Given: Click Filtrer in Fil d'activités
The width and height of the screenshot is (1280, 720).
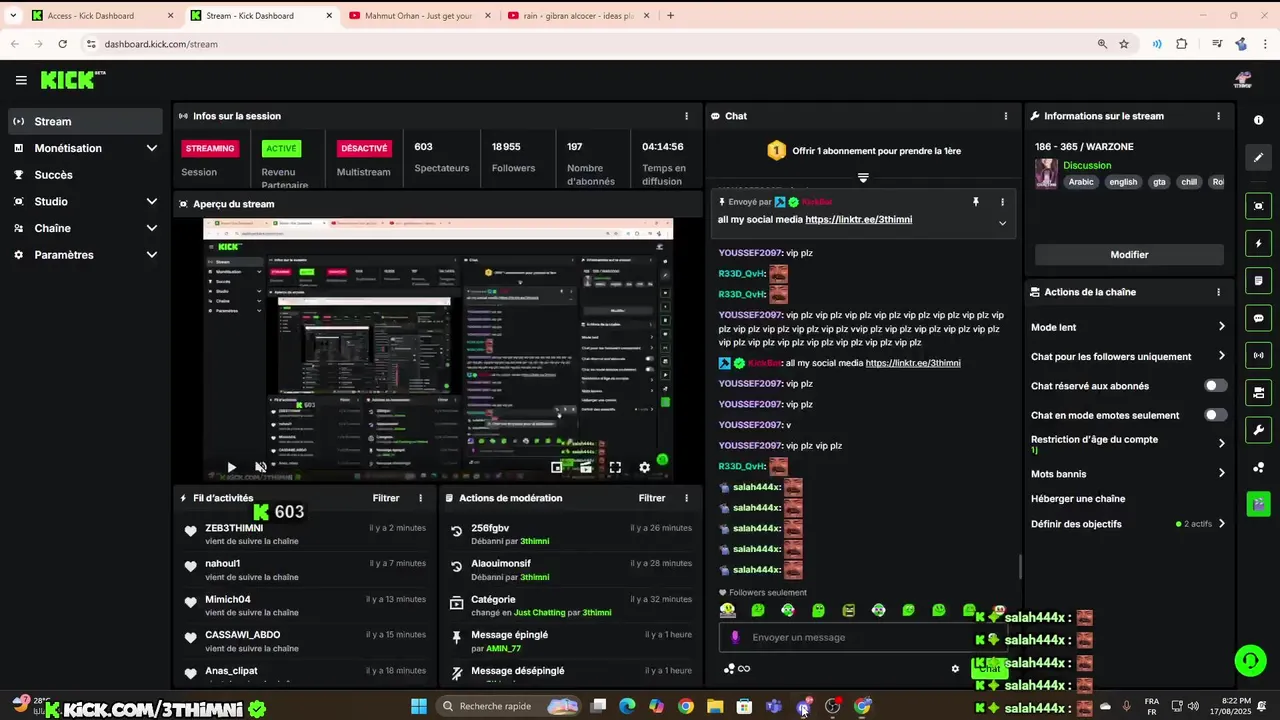Looking at the screenshot, I should point(386,498).
